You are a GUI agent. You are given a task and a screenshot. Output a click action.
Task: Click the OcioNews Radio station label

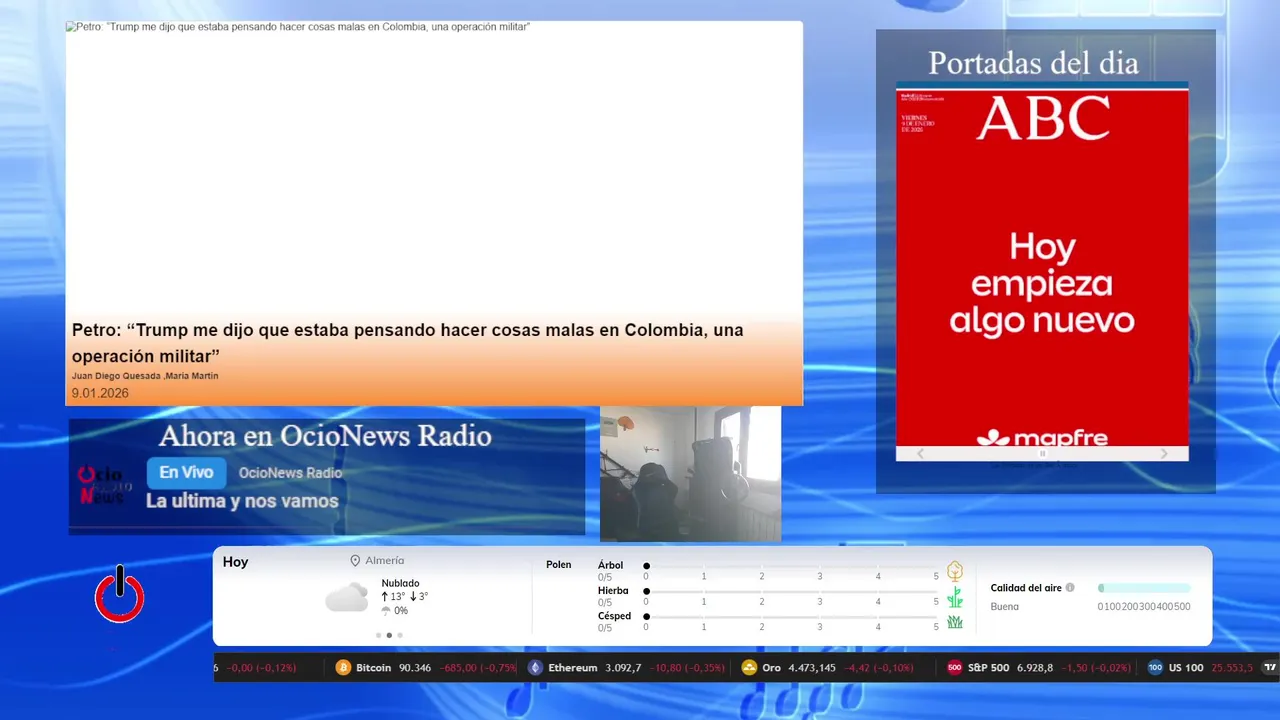point(290,473)
